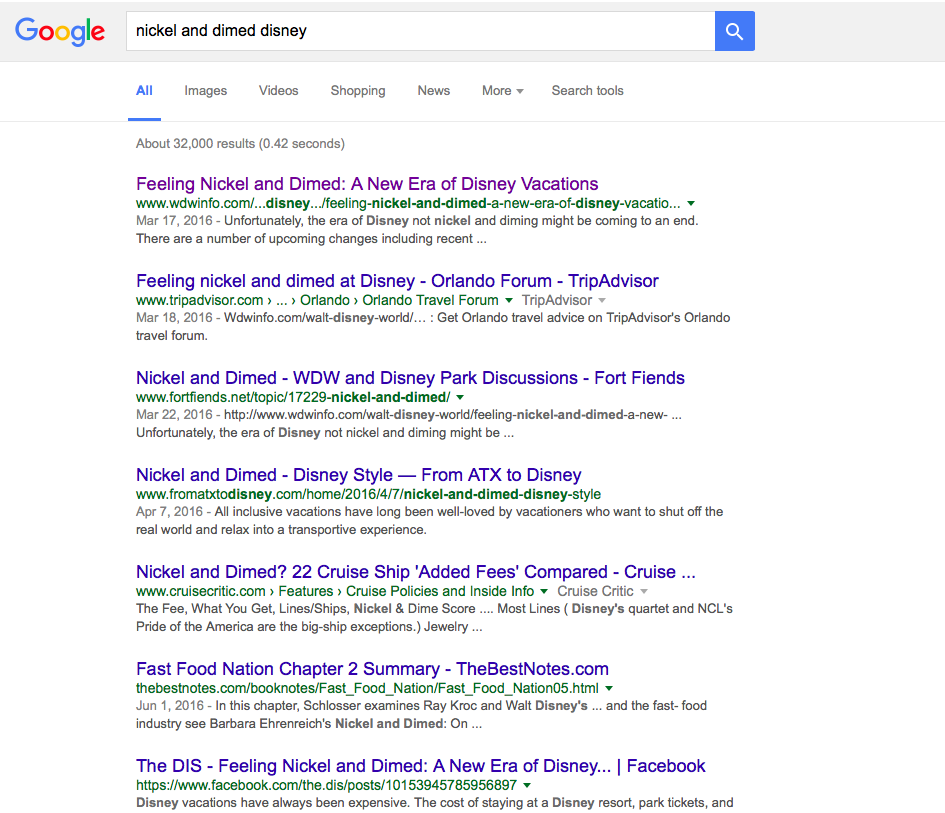This screenshot has height=813, width=945.
Task: Expand the More dropdown menu
Action: pos(503,90)
